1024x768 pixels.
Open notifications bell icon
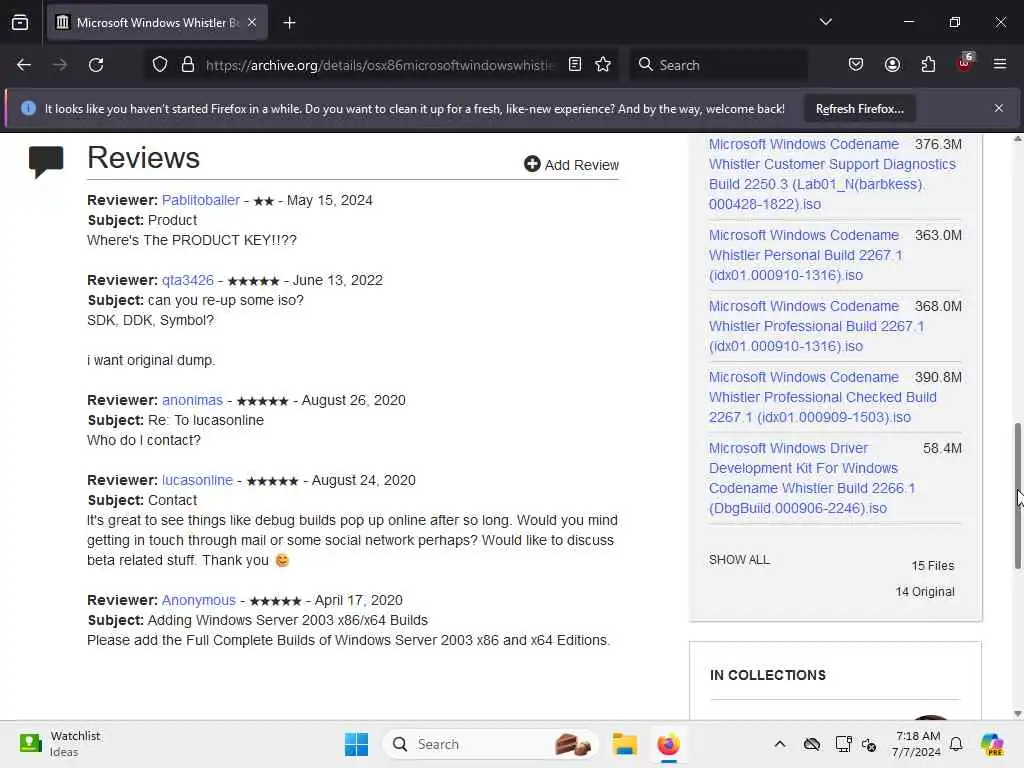(956, 744)
